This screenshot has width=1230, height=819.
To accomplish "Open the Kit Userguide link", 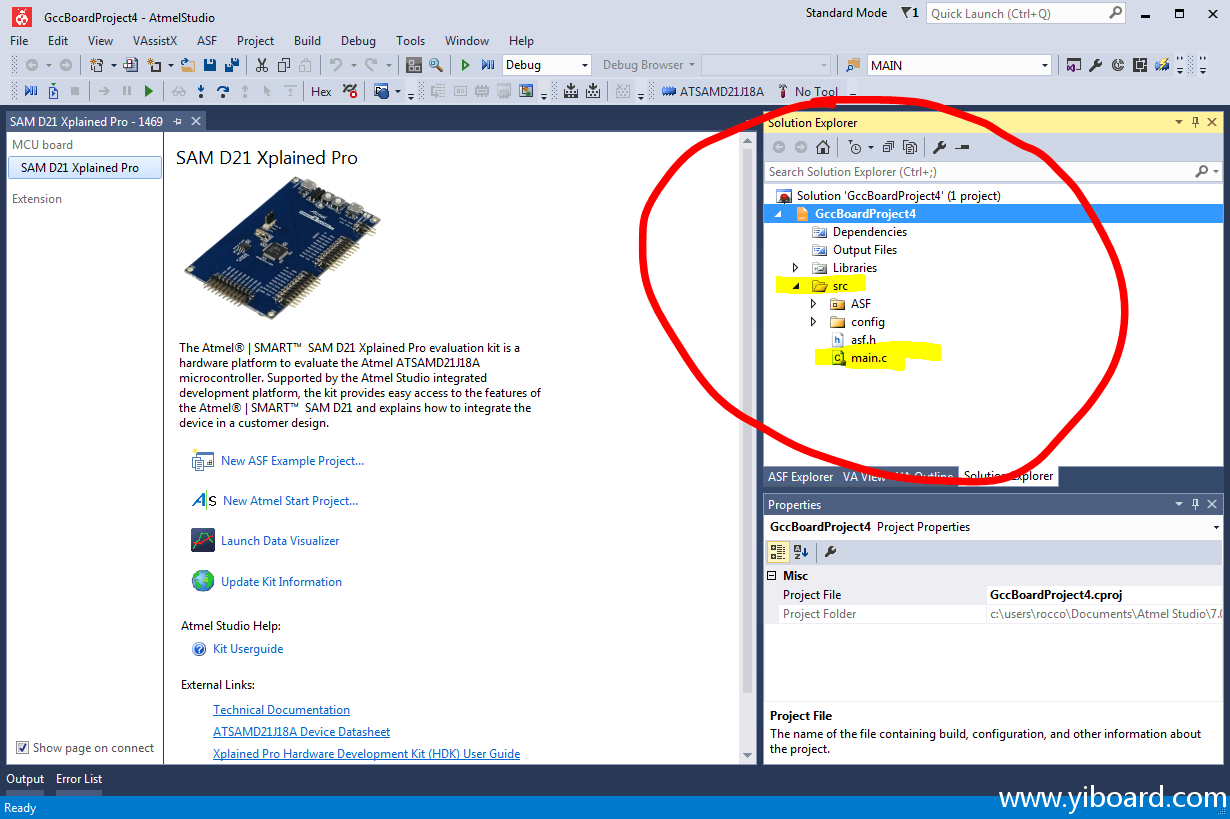I will (x=248, y=649).
